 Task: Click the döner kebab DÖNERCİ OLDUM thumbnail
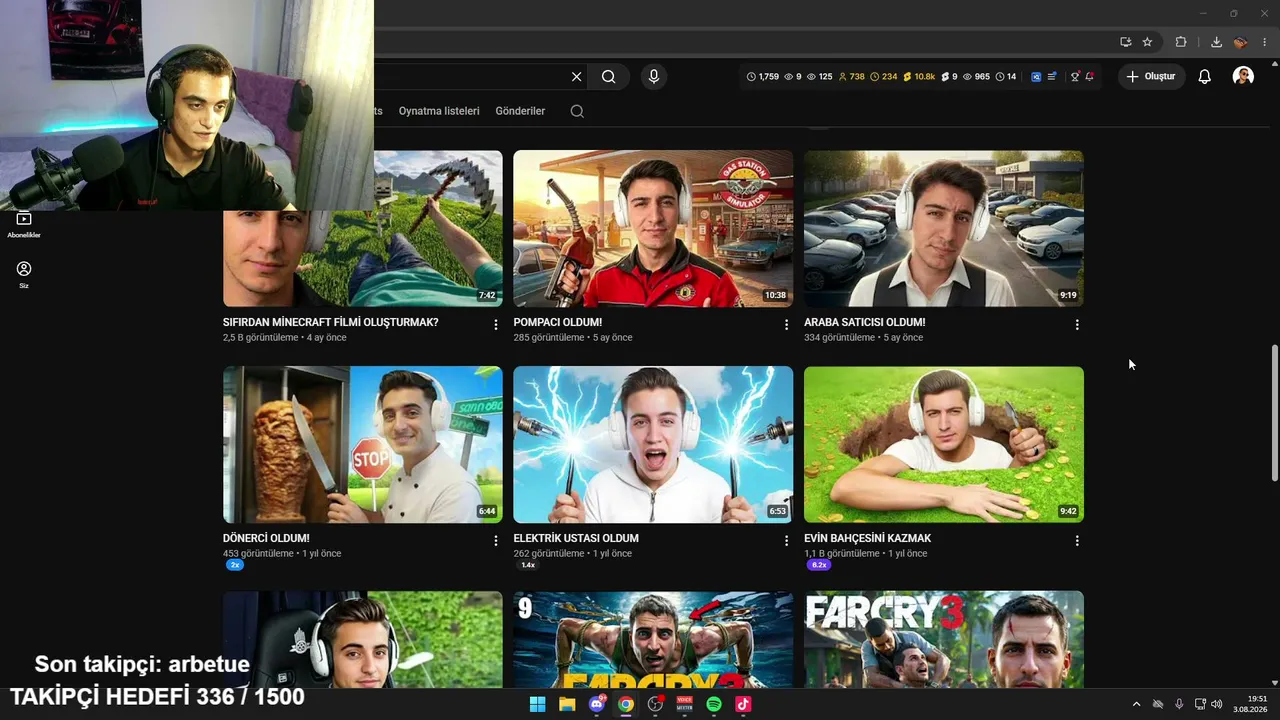pyautogui.click(x=363, y=445)
